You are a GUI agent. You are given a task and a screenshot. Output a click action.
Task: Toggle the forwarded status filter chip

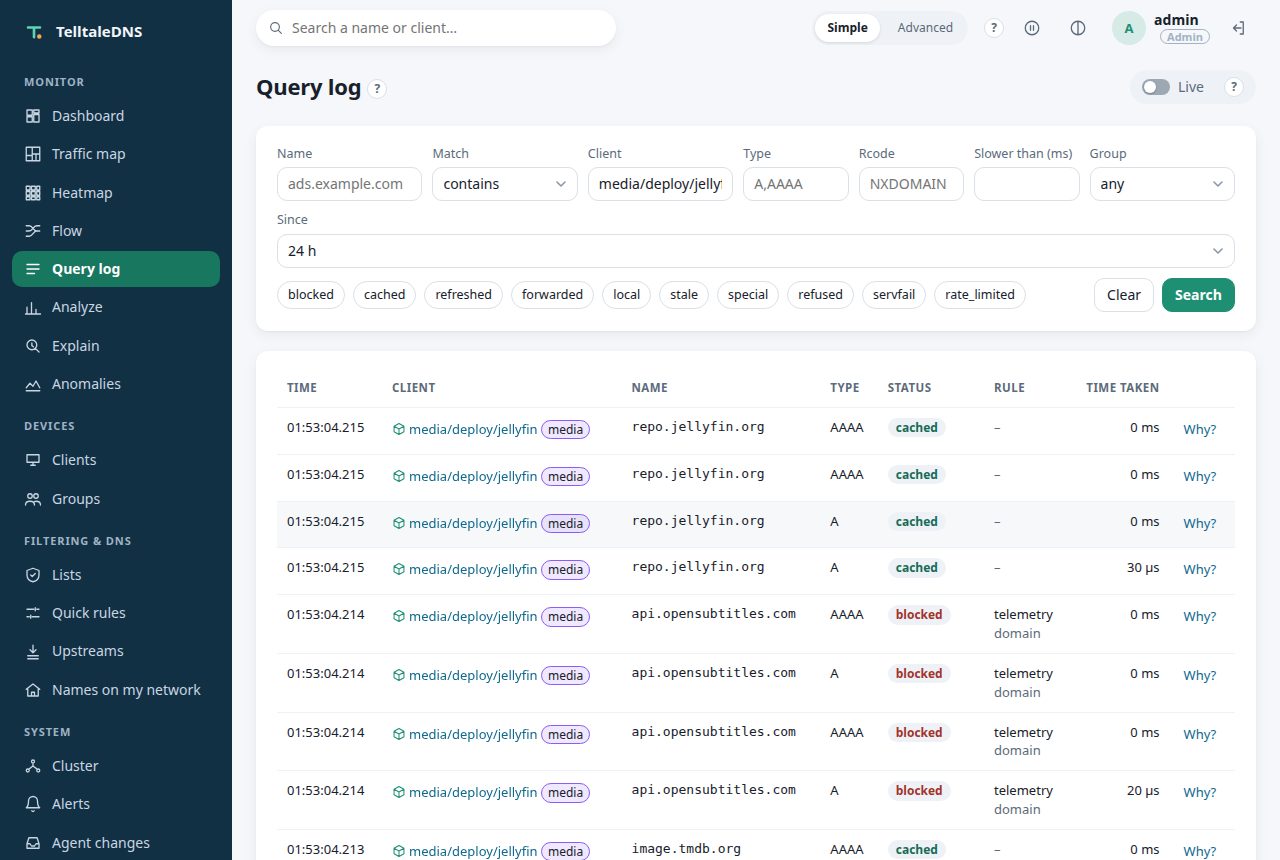(552, 295)
